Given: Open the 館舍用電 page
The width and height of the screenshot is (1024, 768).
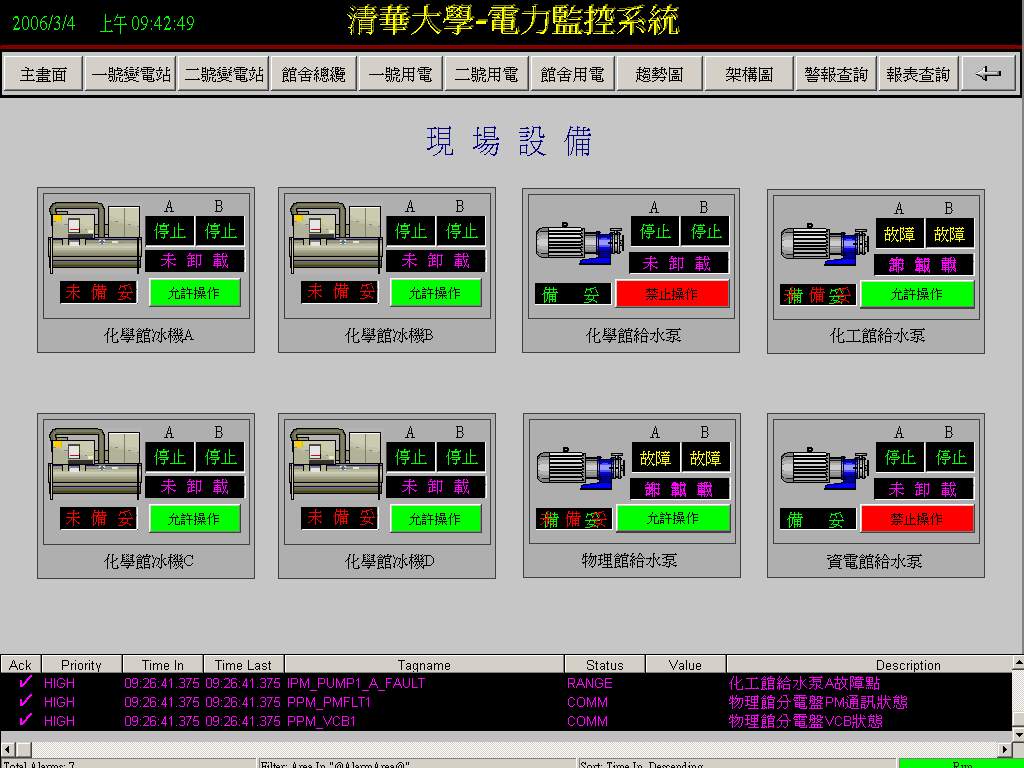Looking at the screenshot, I should click(x=573, y=74).
